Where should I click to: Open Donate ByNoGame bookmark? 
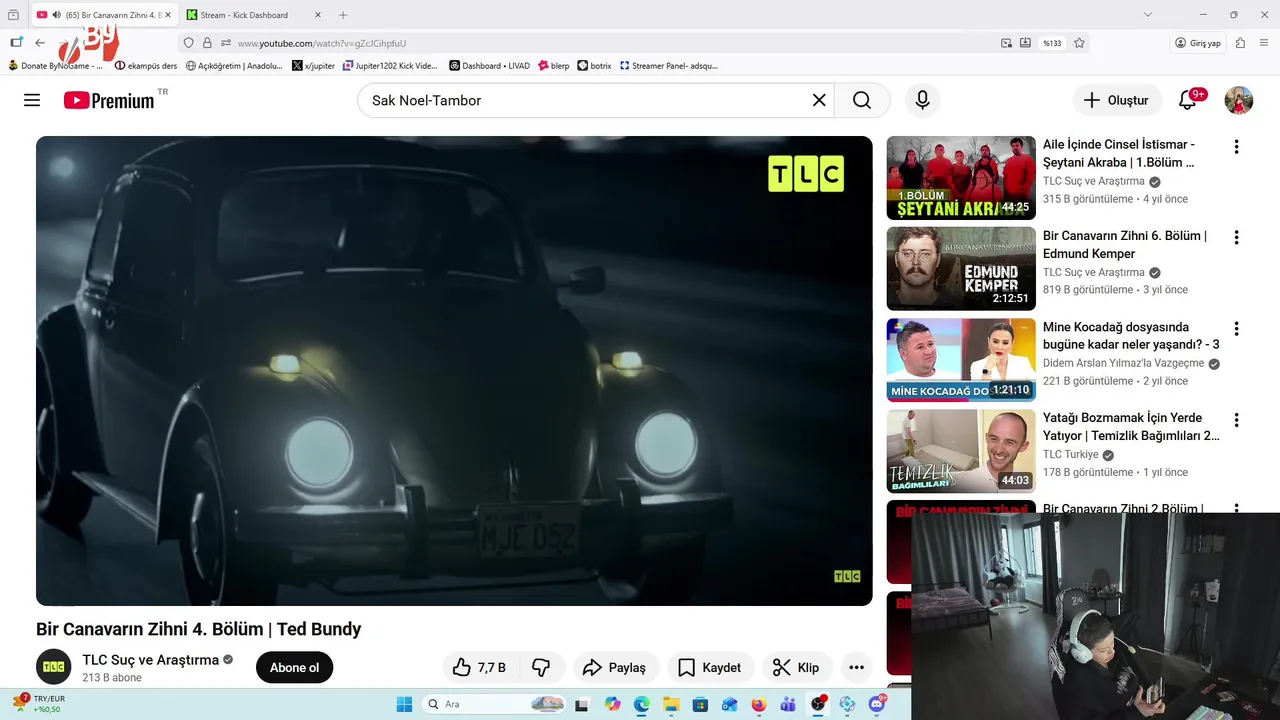click(55, 66)
